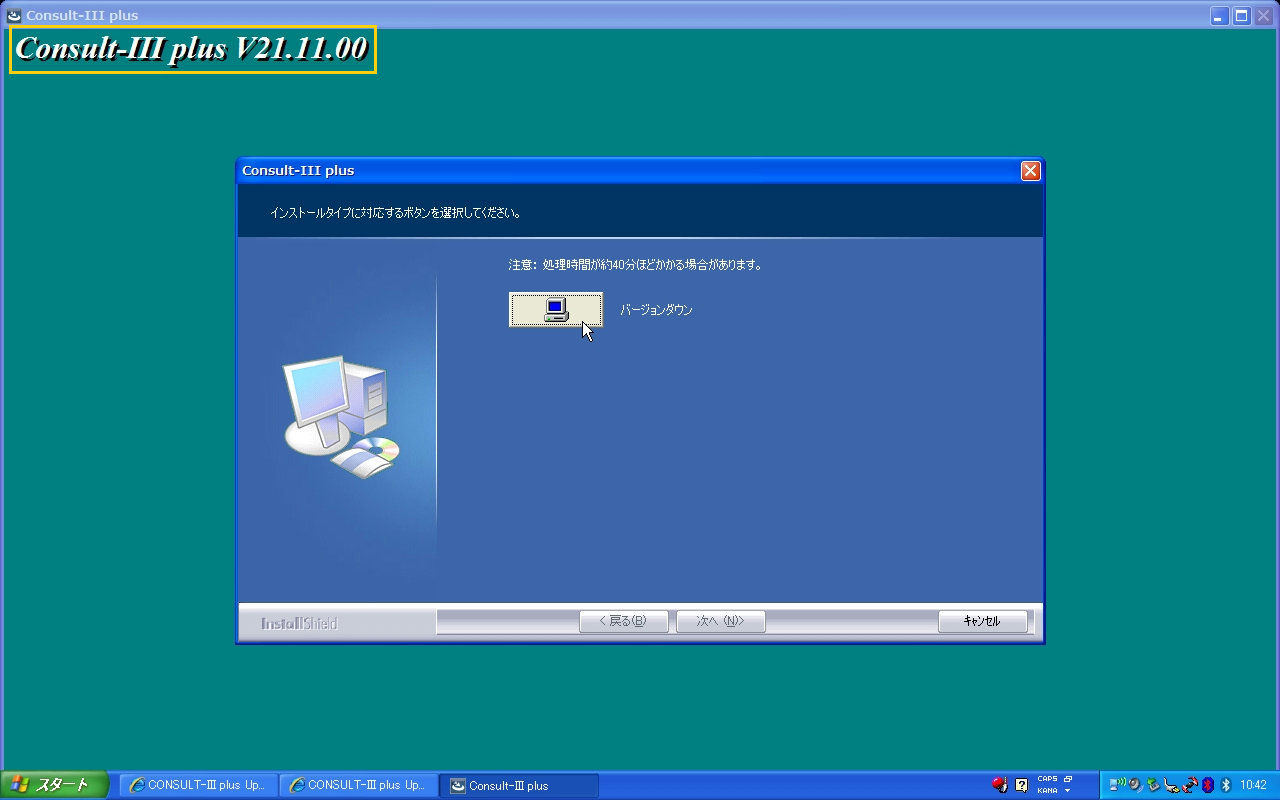Open the language bar help question-mark icon
The width and height of the screenshot is (1280, 800).
(1021, 785)
